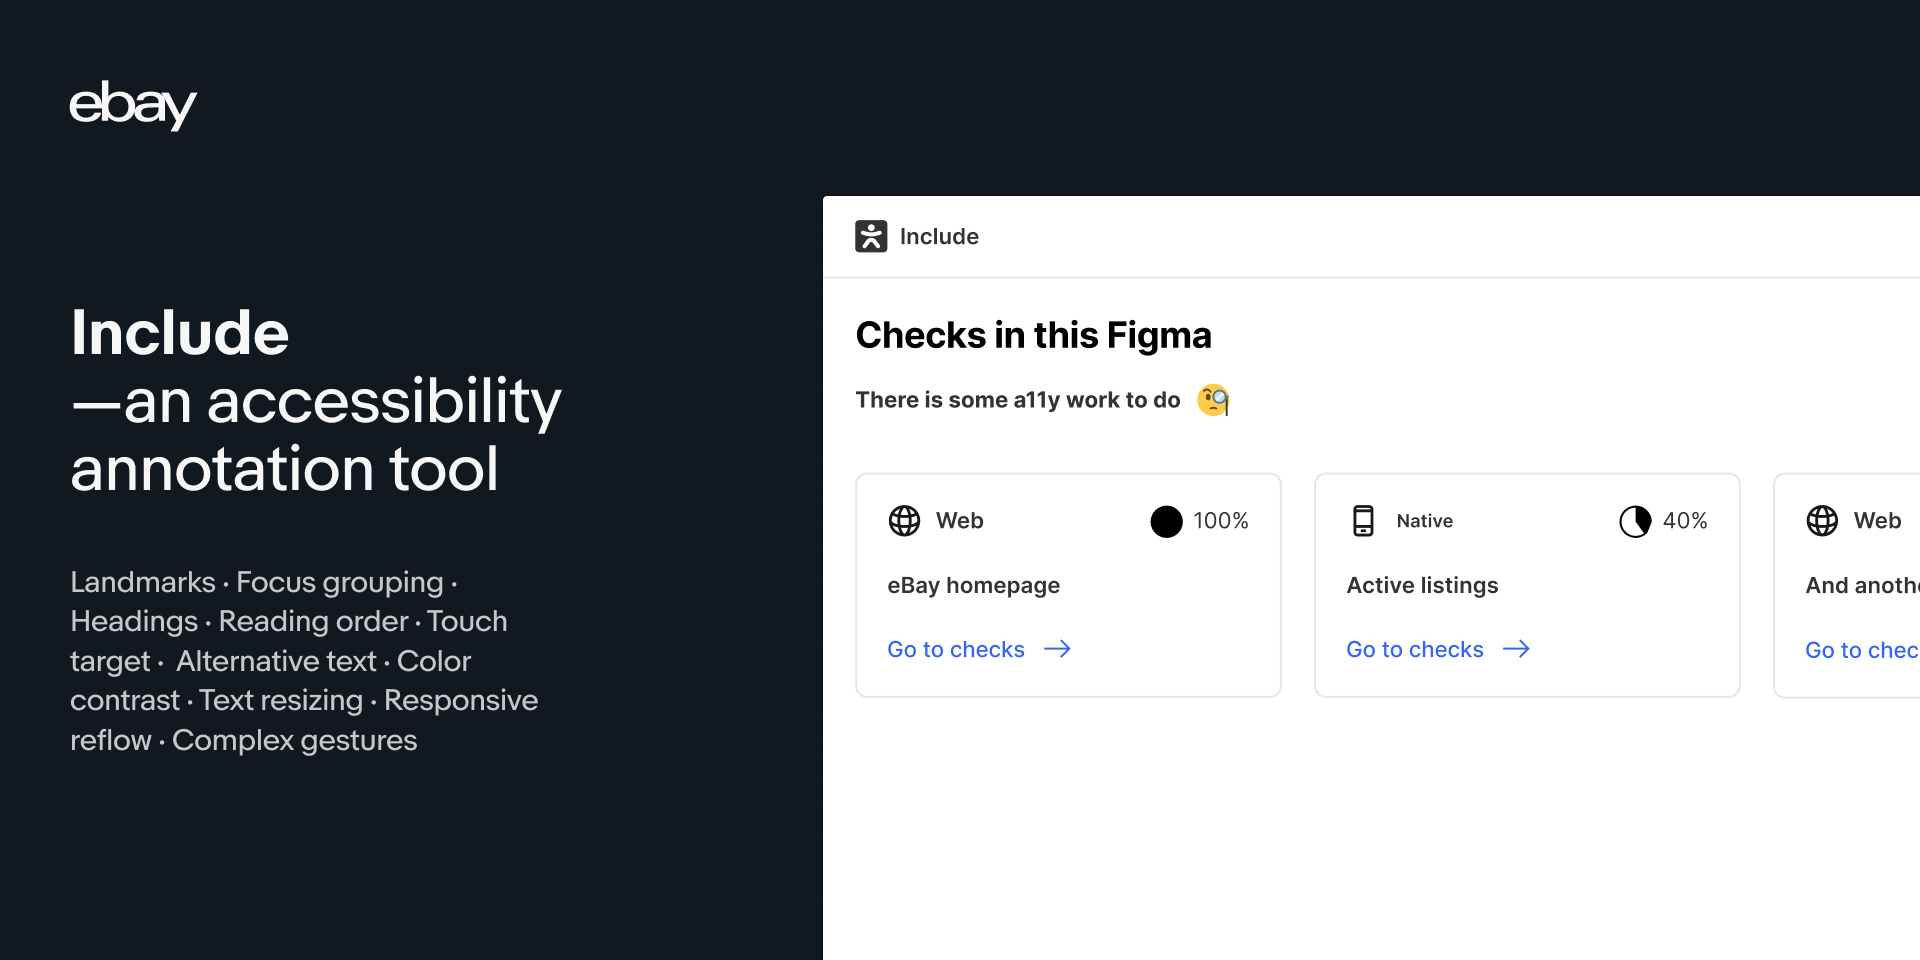Click the Checks in this Figma heading
This screenshot has height=960, width=1920.
click(1033, 335)
